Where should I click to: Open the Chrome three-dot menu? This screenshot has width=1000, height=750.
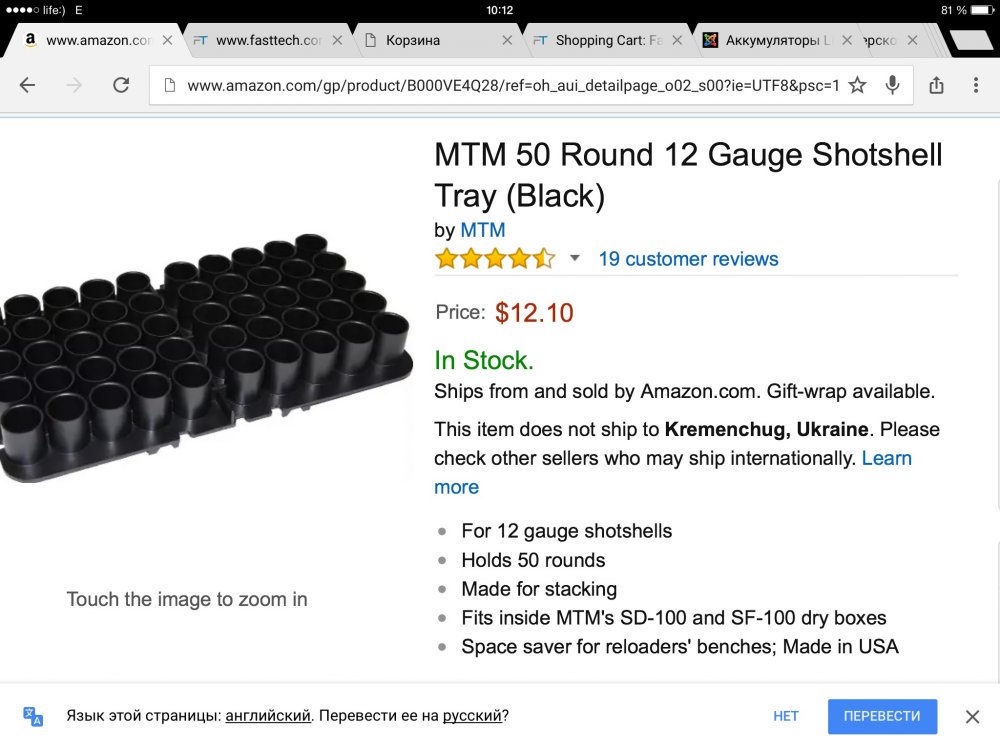click(974, 85)
